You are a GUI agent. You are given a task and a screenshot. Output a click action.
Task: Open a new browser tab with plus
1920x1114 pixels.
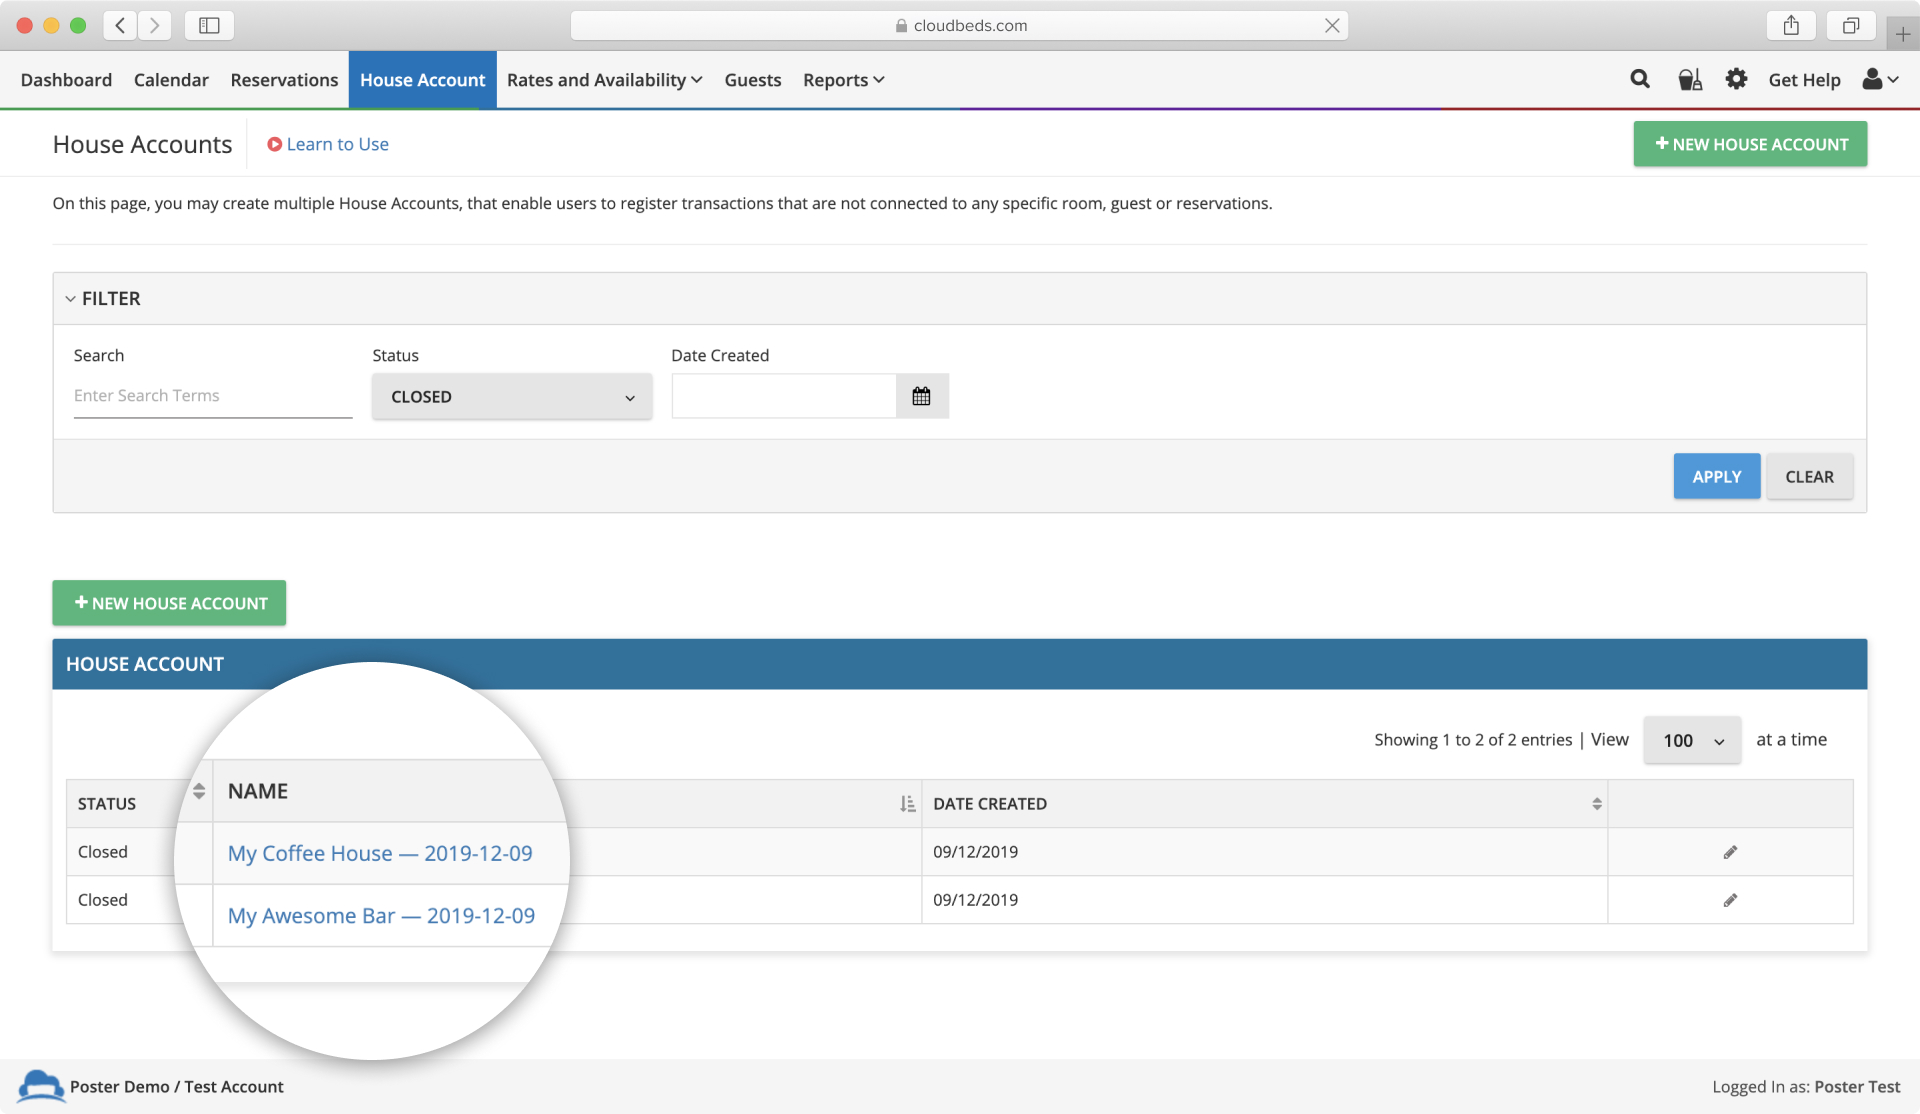[x=1903, y=34]
